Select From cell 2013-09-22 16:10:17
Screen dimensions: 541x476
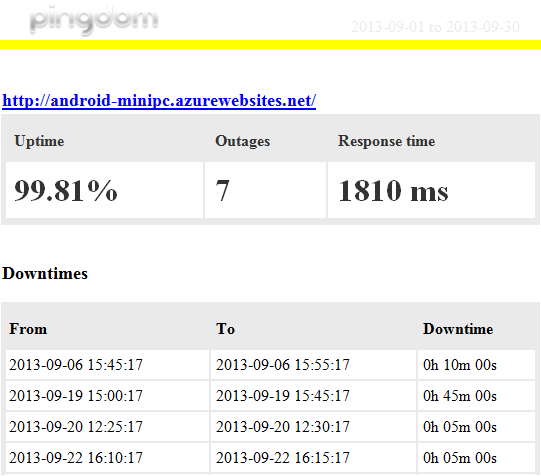[107, 458]
